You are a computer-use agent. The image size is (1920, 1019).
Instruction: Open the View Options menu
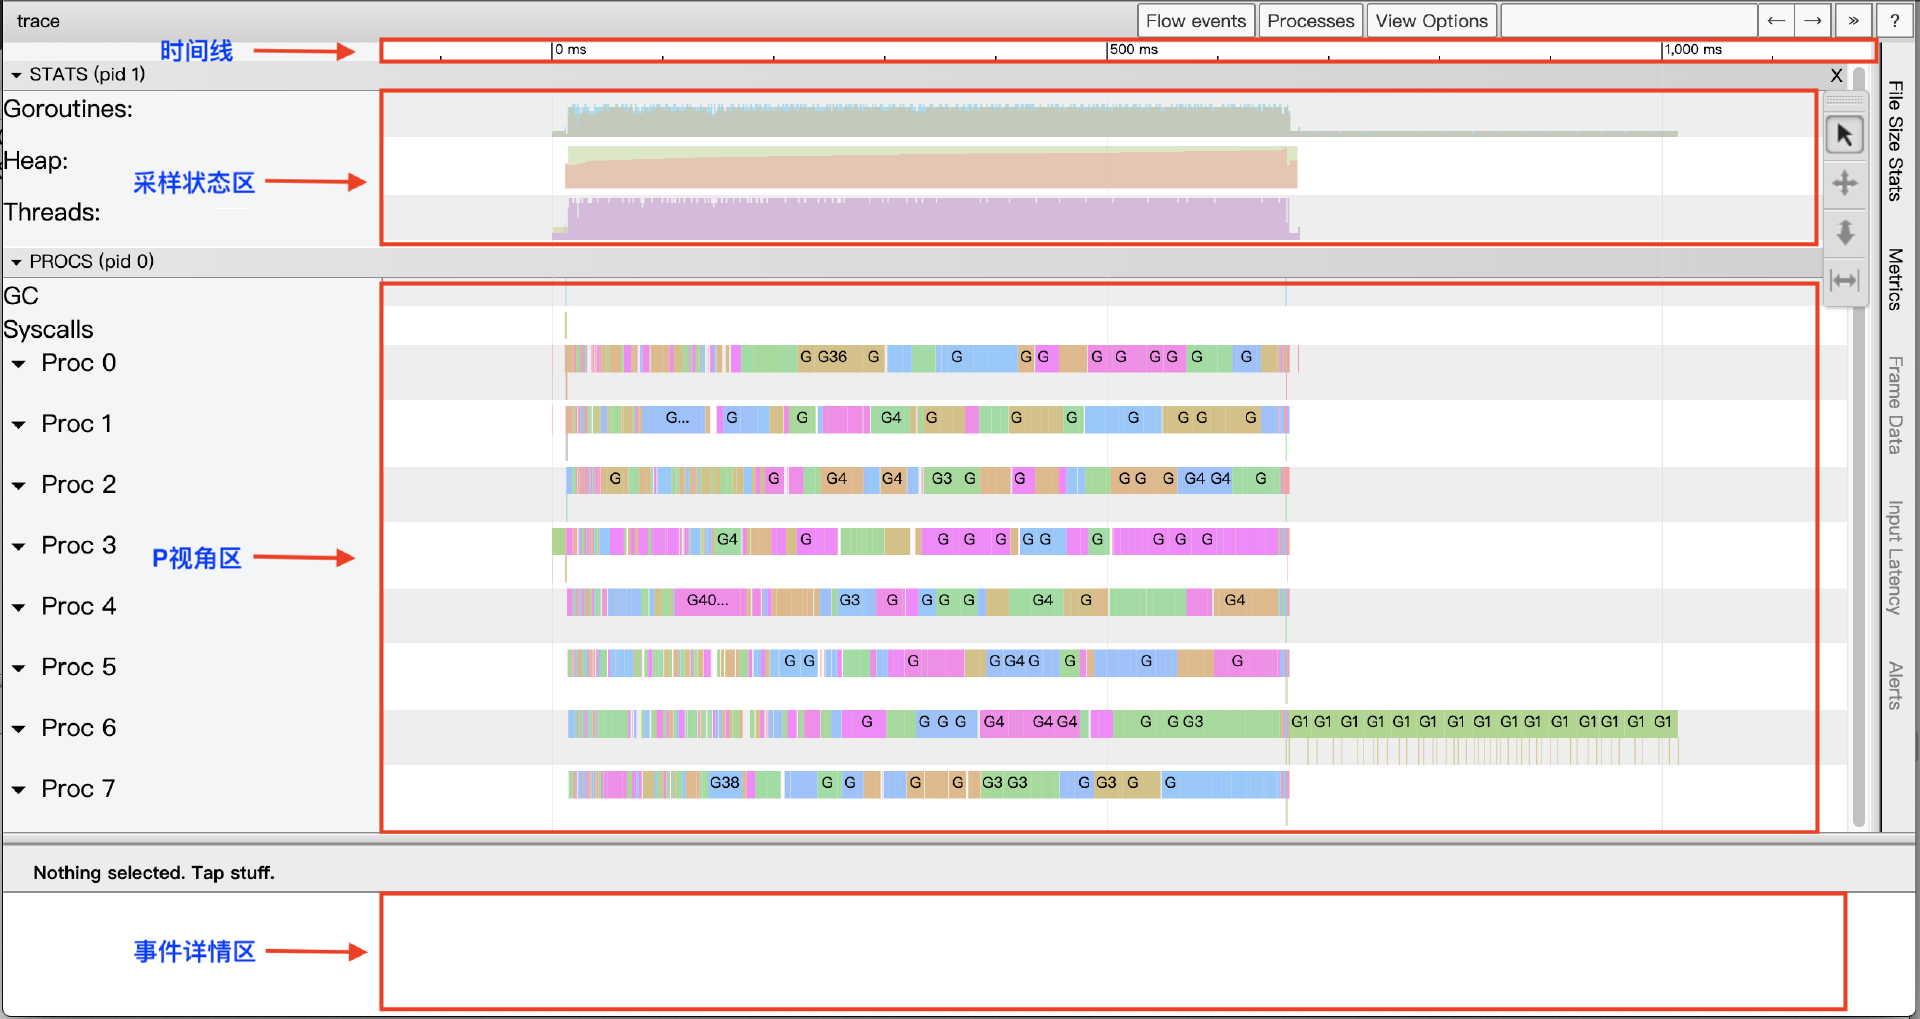pos(1431,21)
